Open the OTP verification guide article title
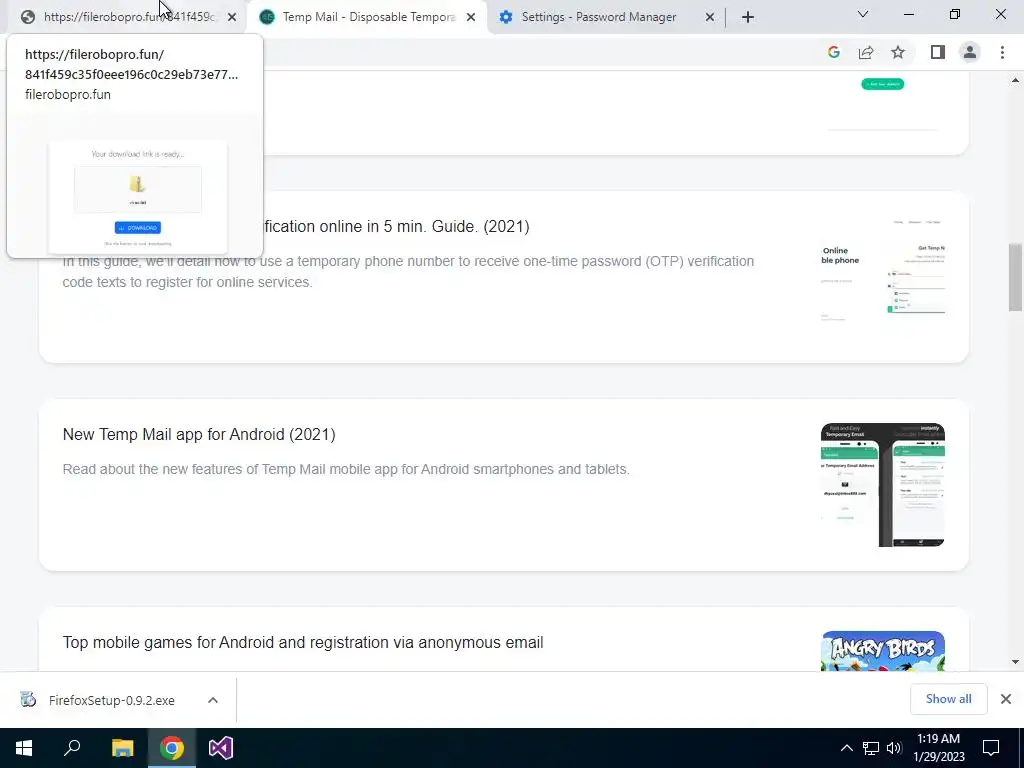Image resolution: width=1024 pixels, height=768 pixels. point(395,227)
